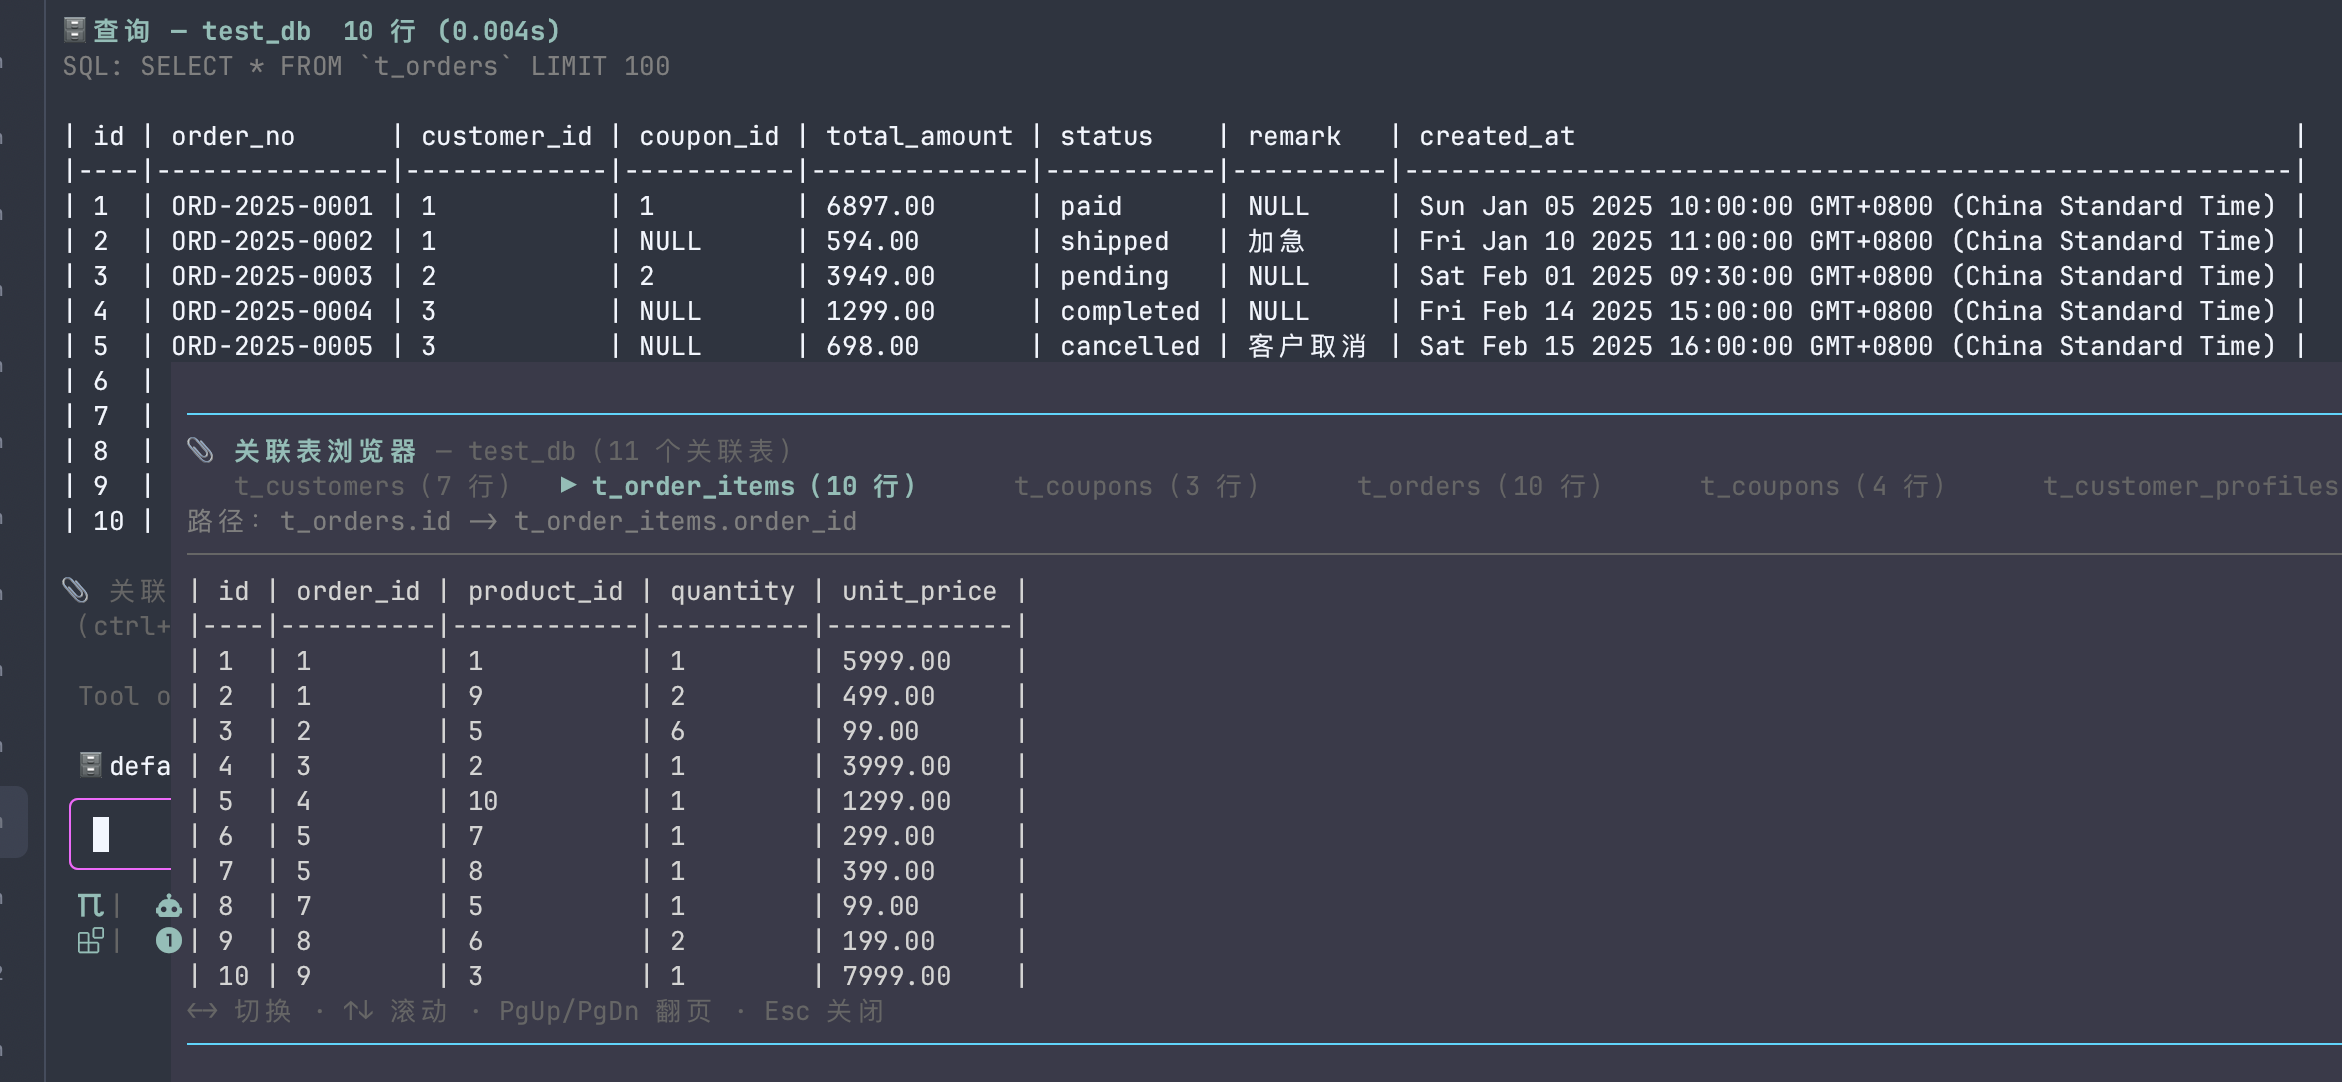Image resolution: width=2342 pixels, height=1082 pixels.
Task: Click the customer_id column header
Action: 506,136
